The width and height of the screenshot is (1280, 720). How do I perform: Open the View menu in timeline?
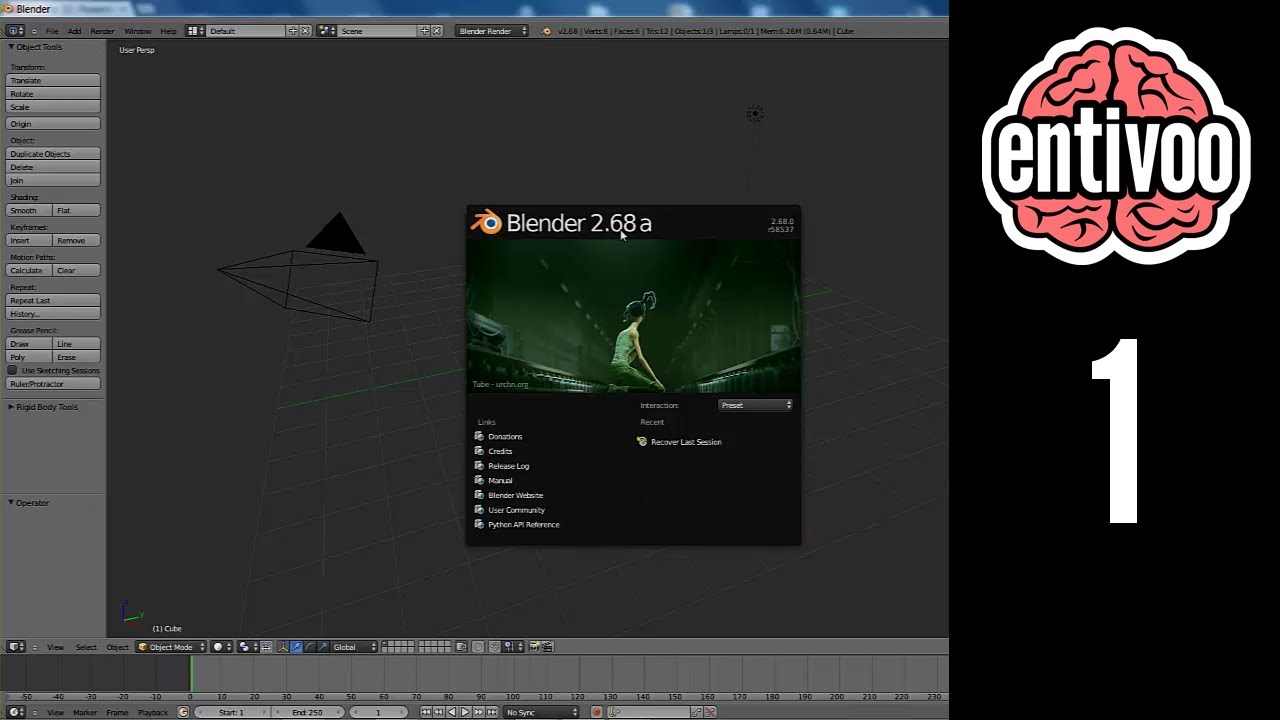[x=55, y=712]
